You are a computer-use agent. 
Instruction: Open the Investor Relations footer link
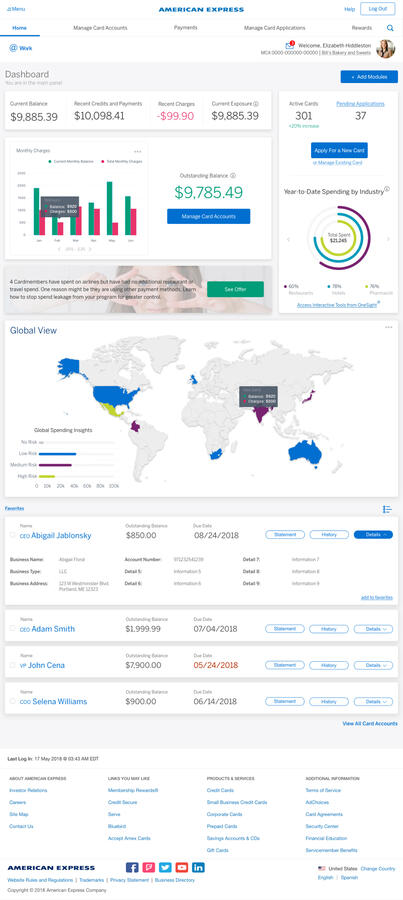point(28,790)
